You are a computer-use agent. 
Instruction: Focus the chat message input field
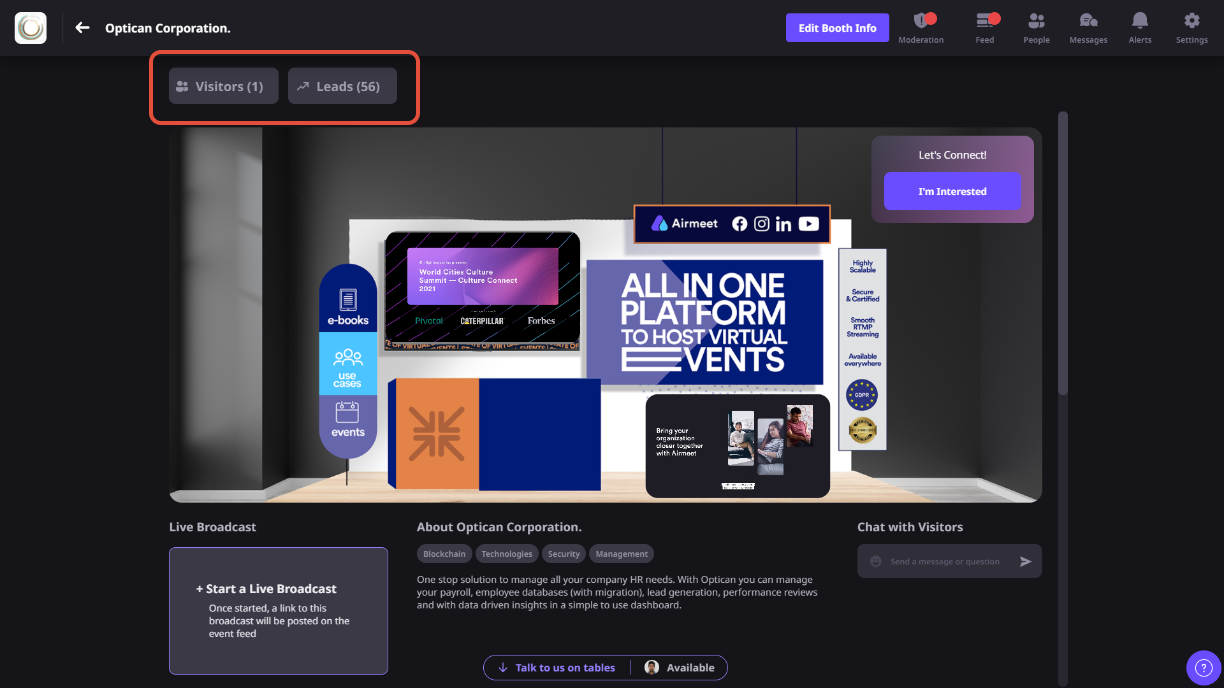coord(945,561)
